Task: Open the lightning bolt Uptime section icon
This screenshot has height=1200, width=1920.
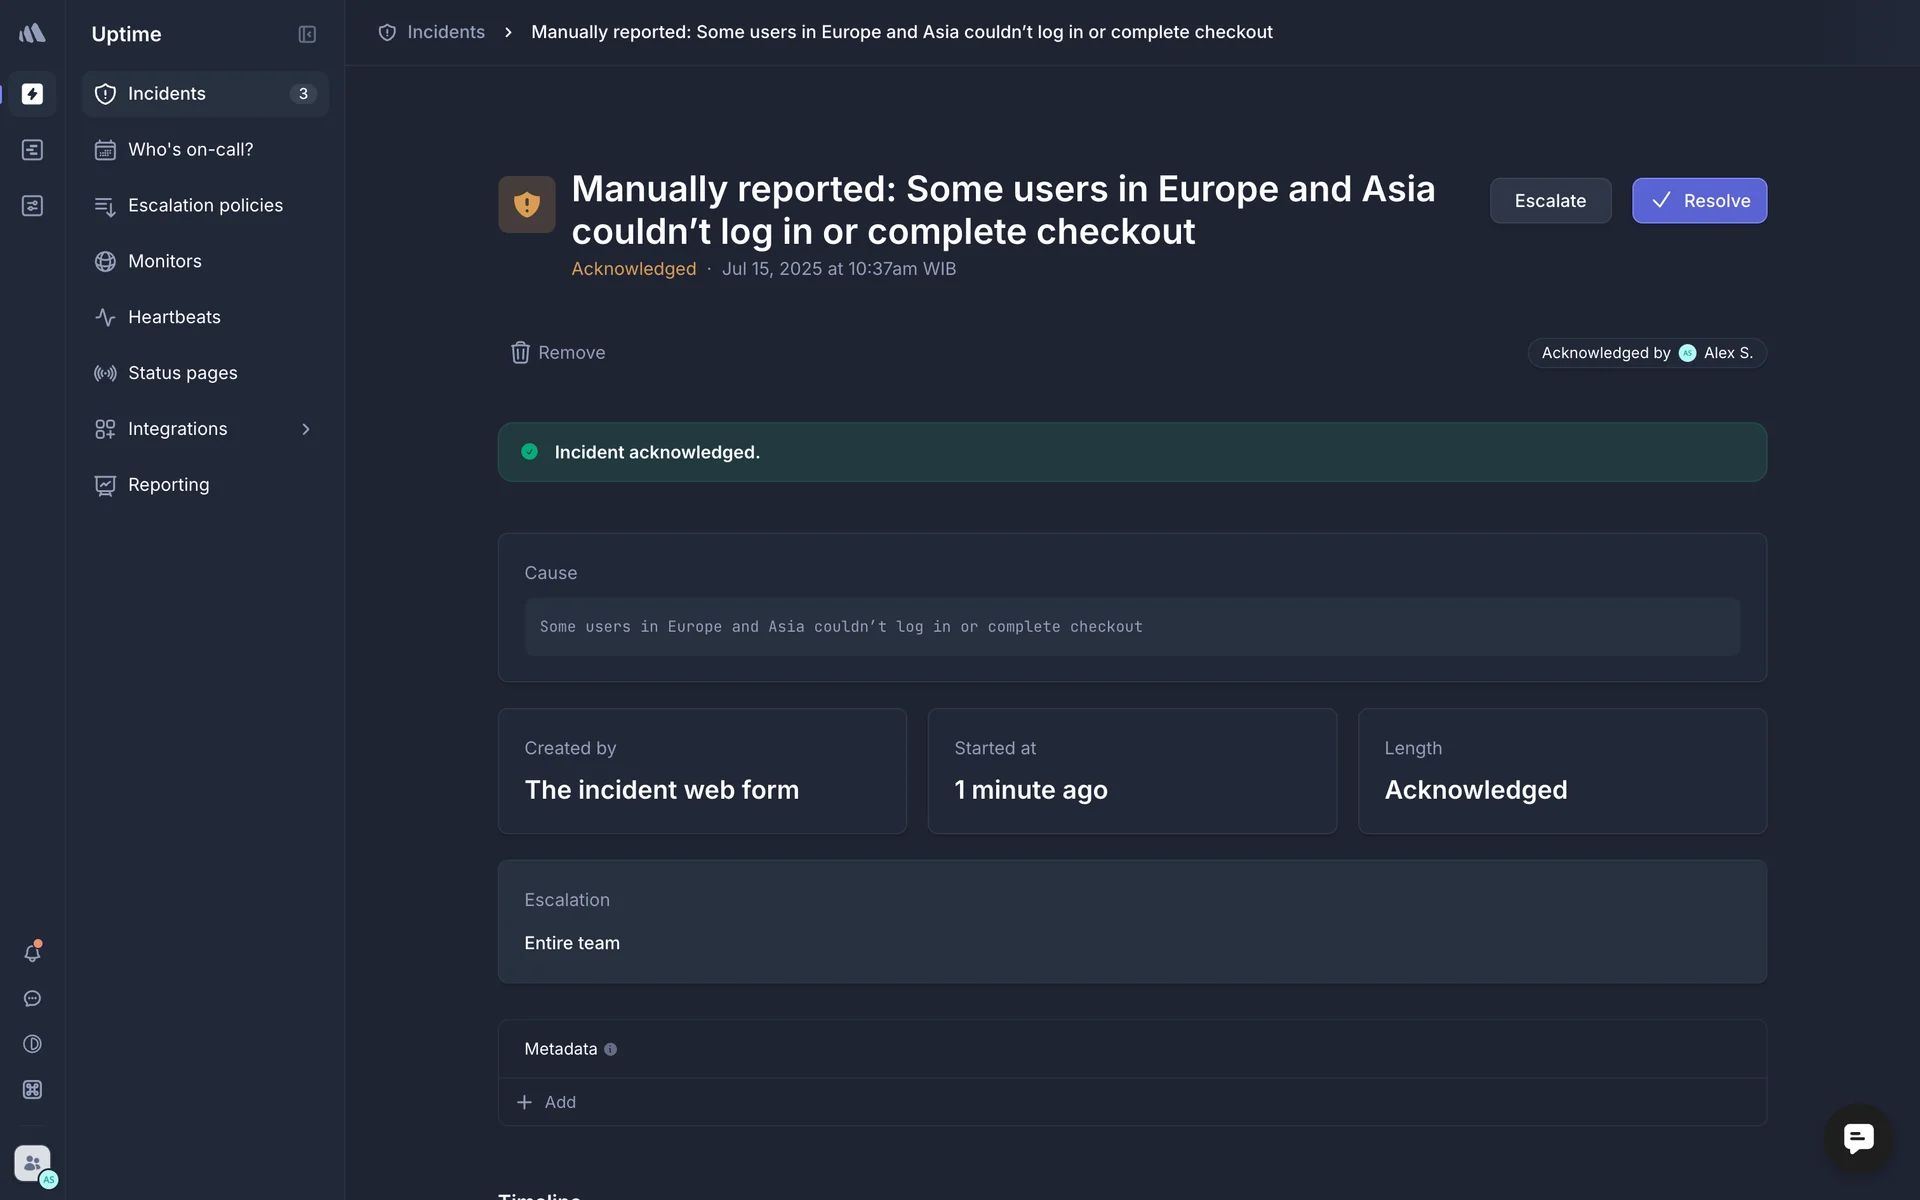Action: coord(32,94)
